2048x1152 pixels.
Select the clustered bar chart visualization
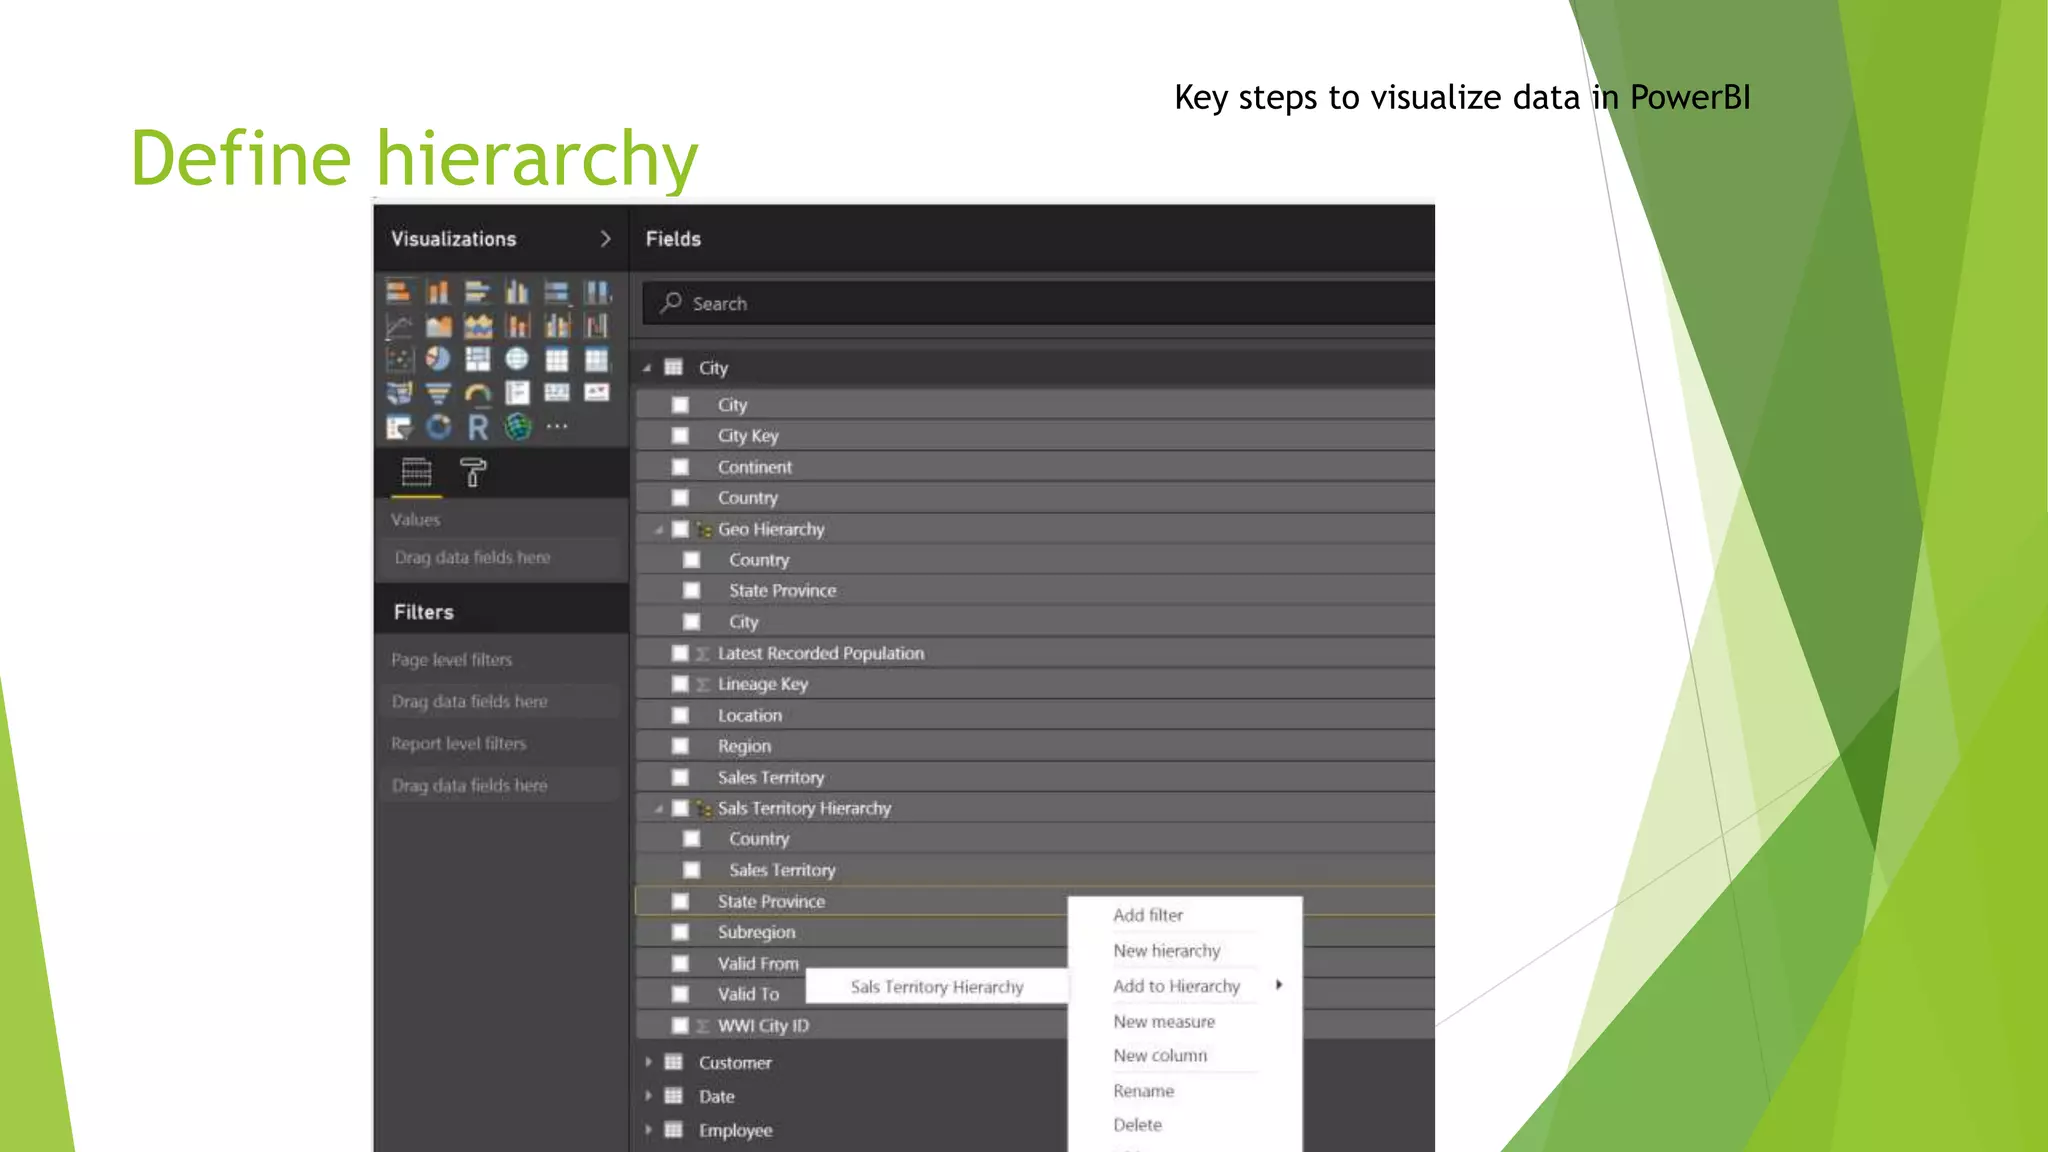point(478,292)
